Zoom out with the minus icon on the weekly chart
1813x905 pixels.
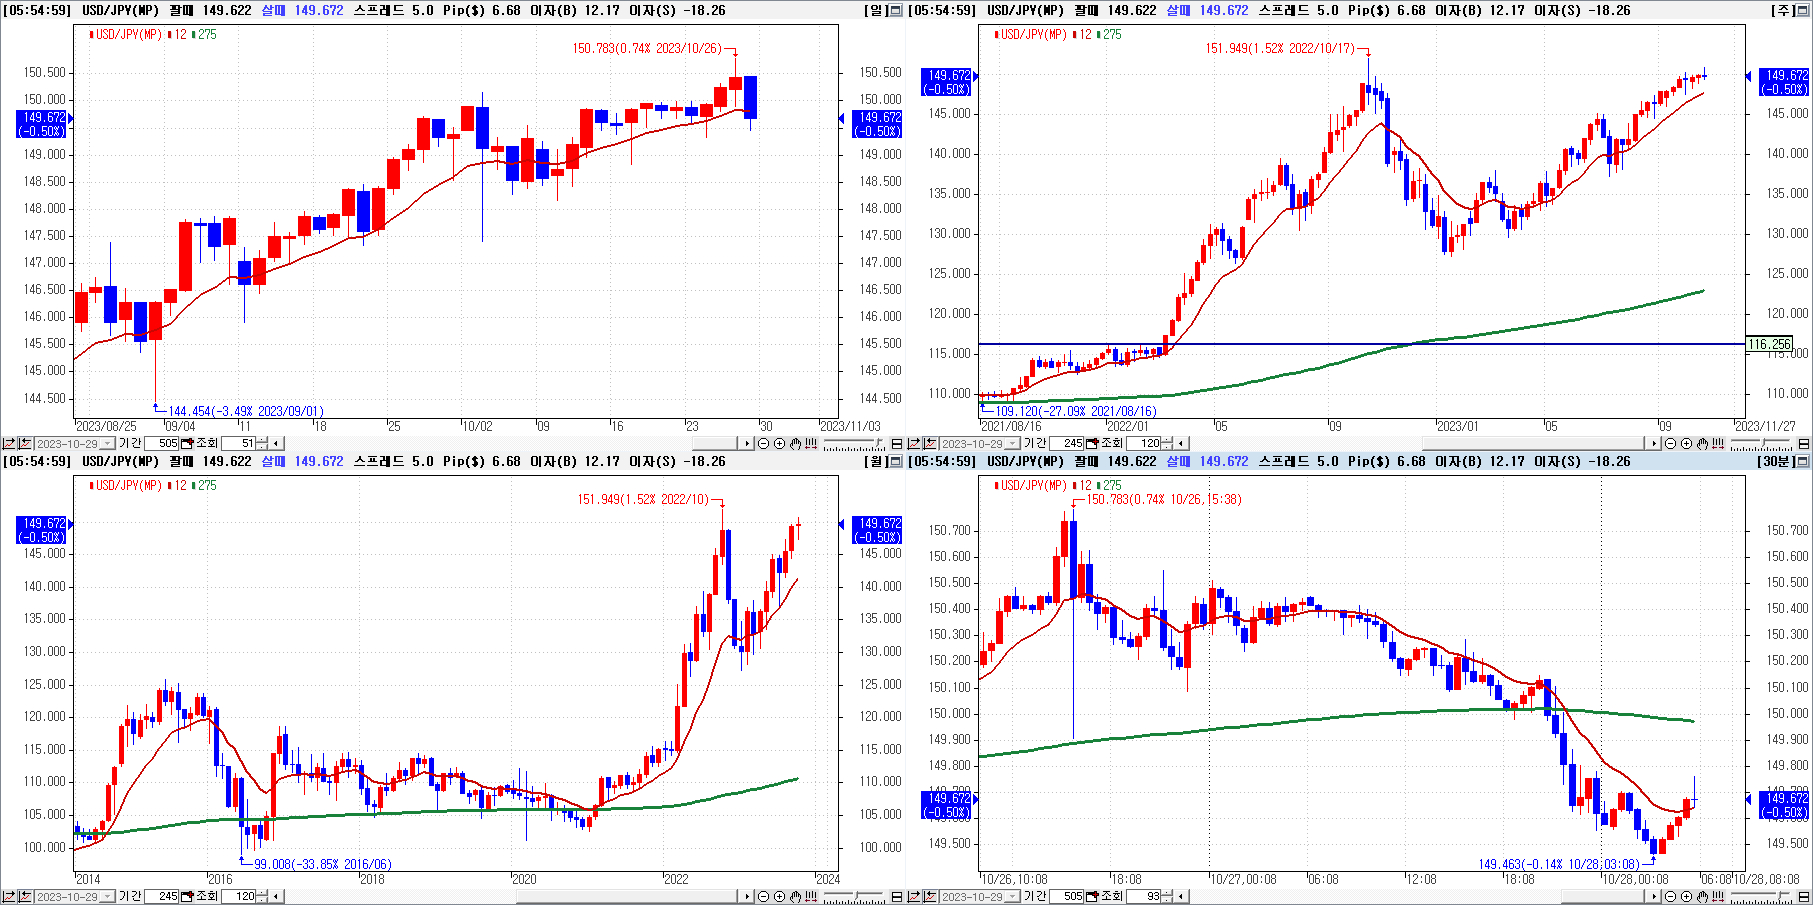(x=1670, y=443)
